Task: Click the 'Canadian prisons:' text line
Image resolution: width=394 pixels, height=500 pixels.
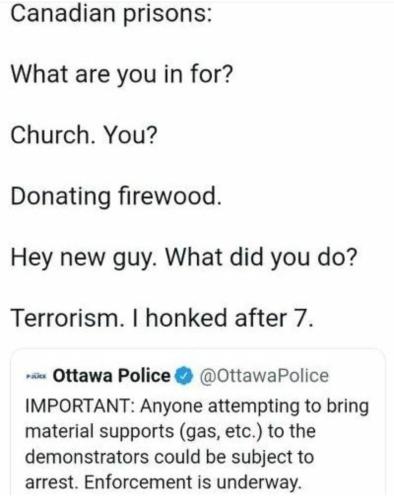Action: (111, 15)
